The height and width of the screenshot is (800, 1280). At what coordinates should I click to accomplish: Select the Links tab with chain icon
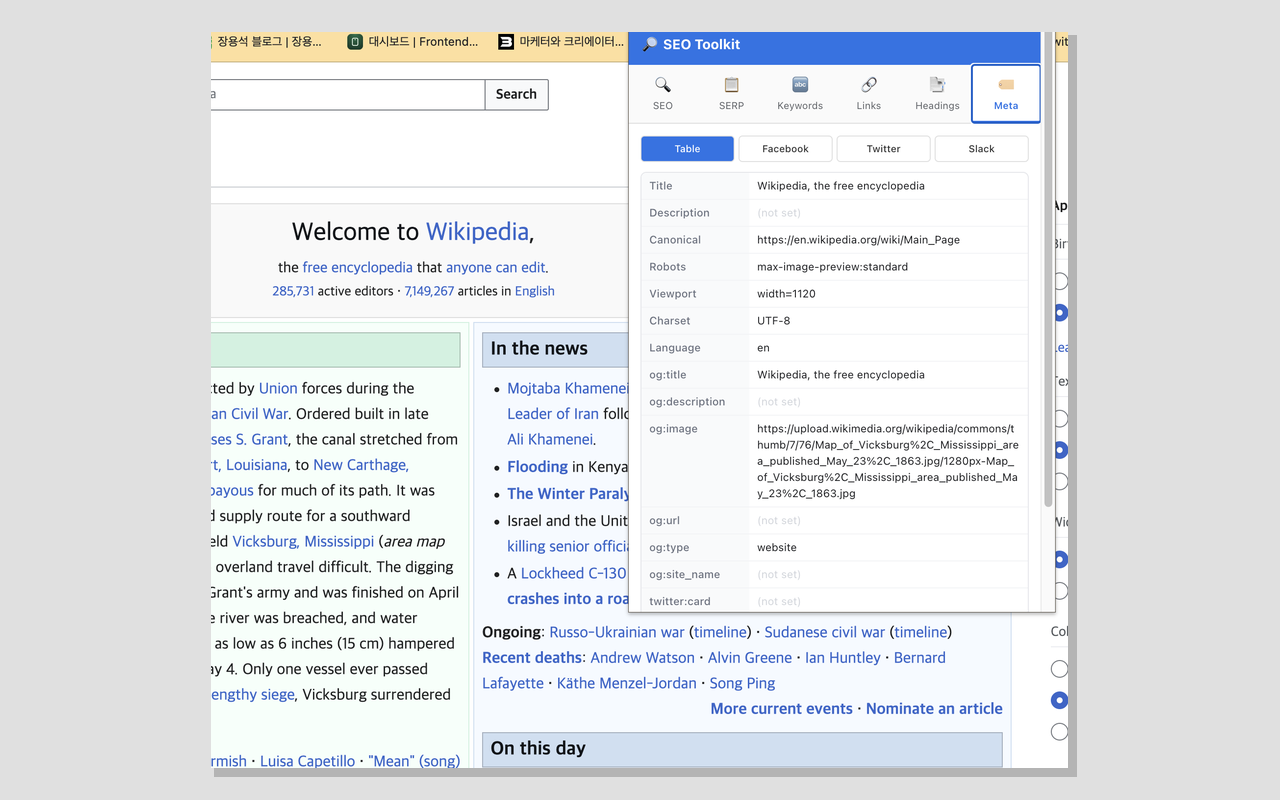[x=869, y=93]
